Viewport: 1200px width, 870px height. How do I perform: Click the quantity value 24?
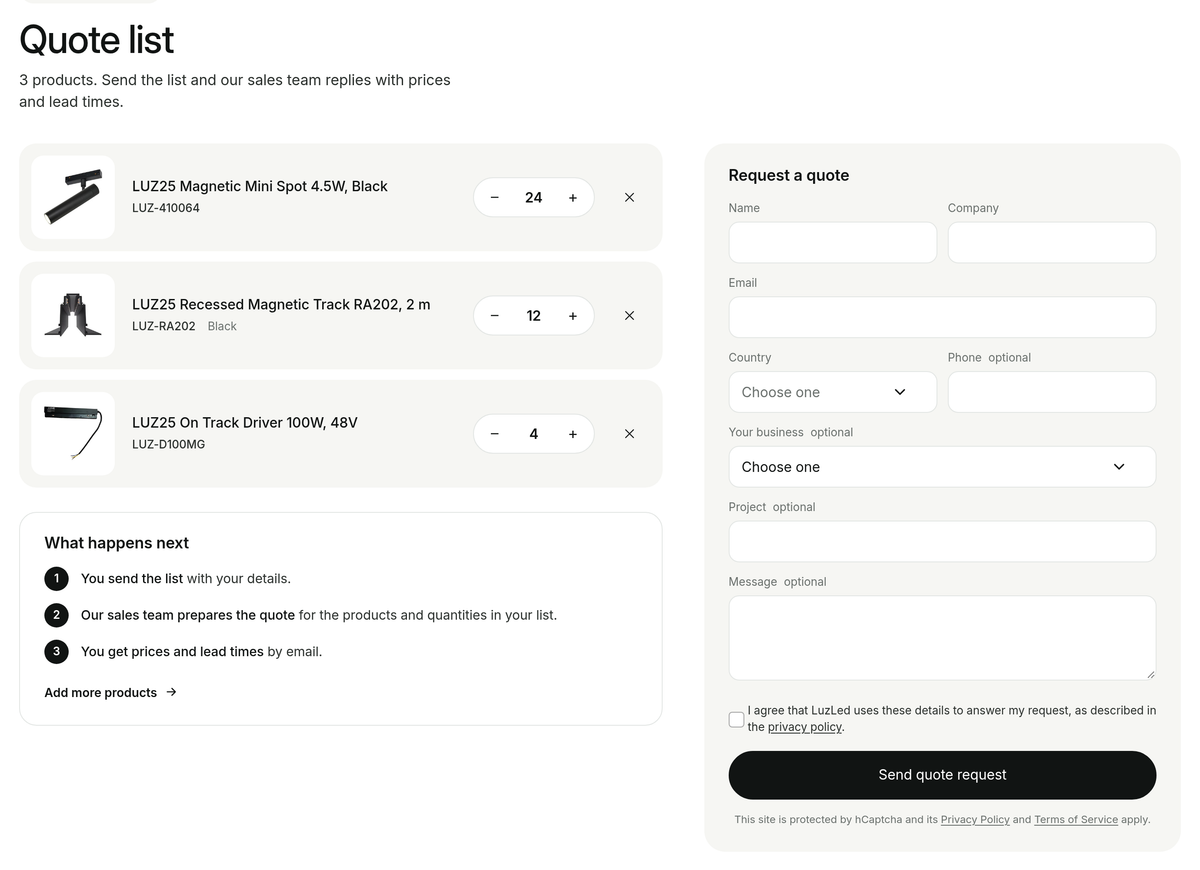pyautogui.click(x=533, y=198)
